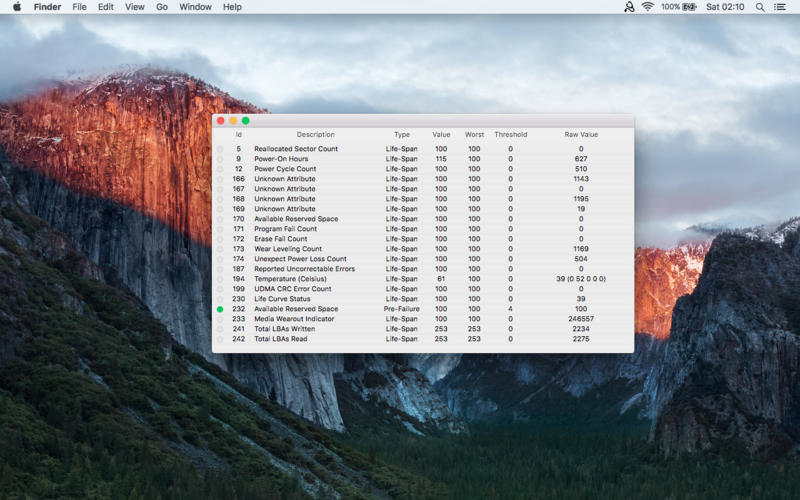The height and width of the screenshot is (500, 800).
Task: Click the menu bar icon left of Wi-Fi
Action: point(630,7)
